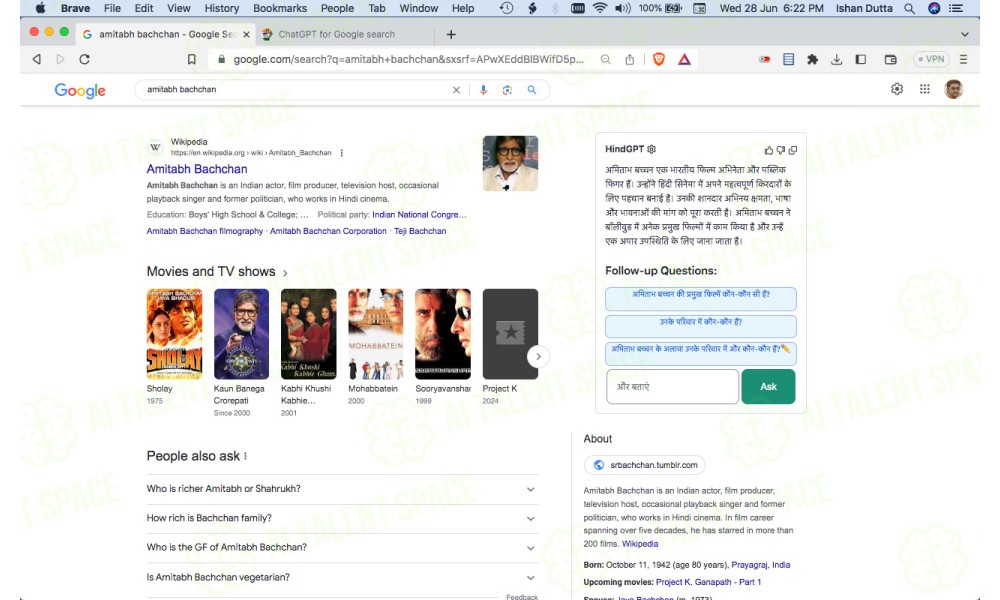Open a new tab with plus button
Screen dimensions: 1000x600
(451, 34)
